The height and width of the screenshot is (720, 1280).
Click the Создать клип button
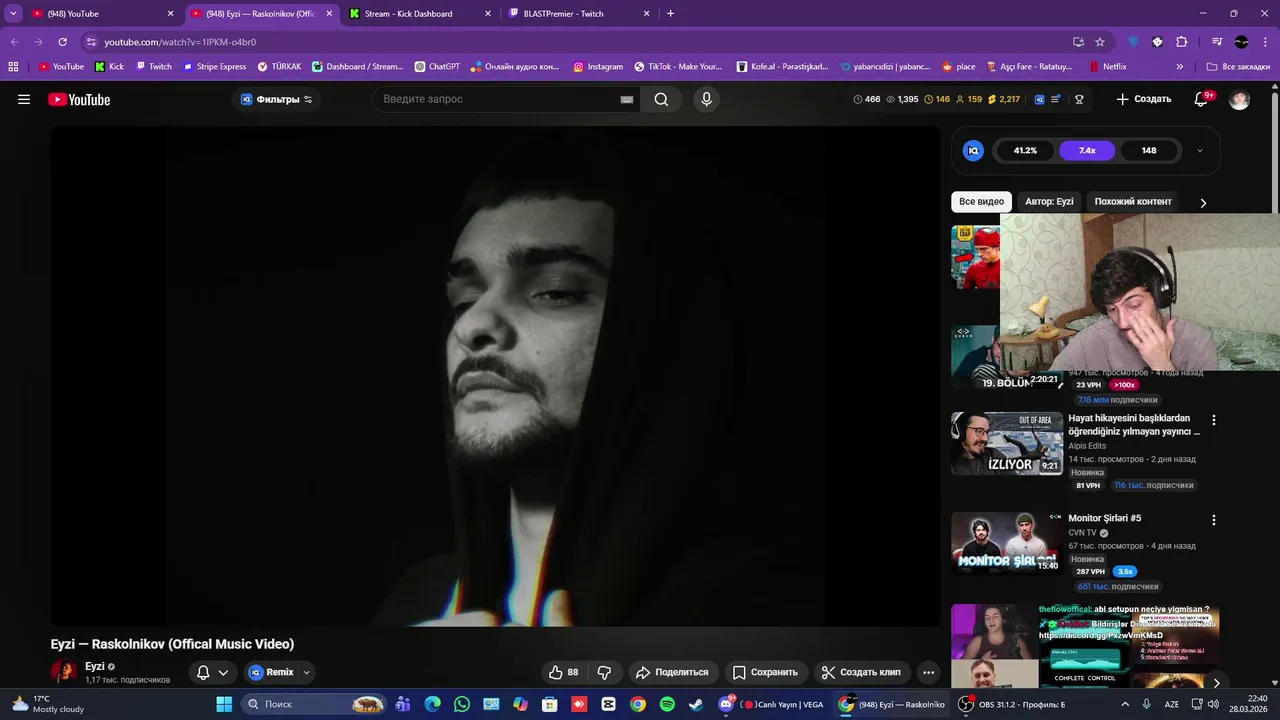pyautogui.click(x=862, y=672)
